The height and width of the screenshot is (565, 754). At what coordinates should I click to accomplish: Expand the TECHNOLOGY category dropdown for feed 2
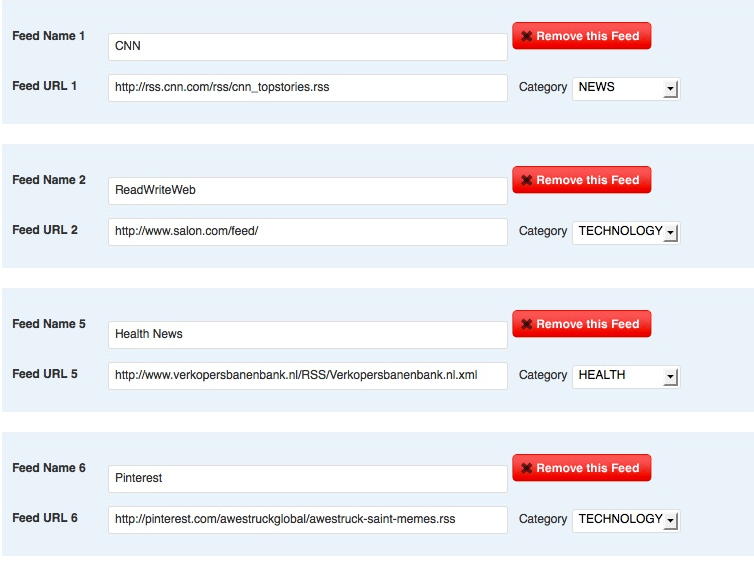(626, 232)
